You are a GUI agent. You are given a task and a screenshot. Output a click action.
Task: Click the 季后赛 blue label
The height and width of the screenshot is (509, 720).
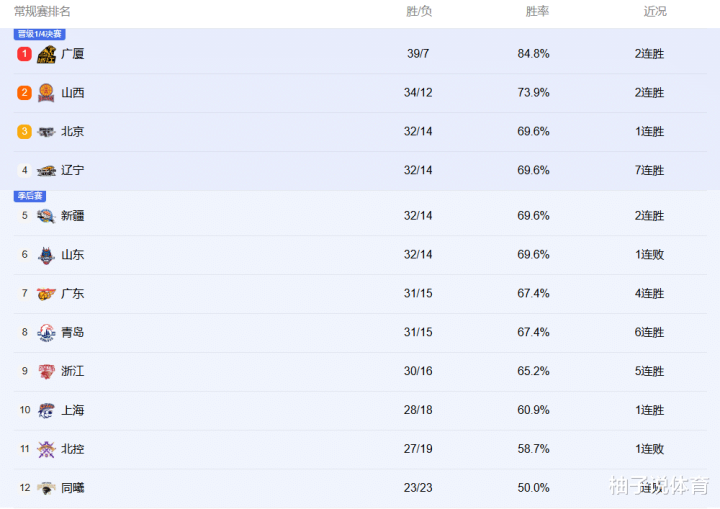[30, 196]
